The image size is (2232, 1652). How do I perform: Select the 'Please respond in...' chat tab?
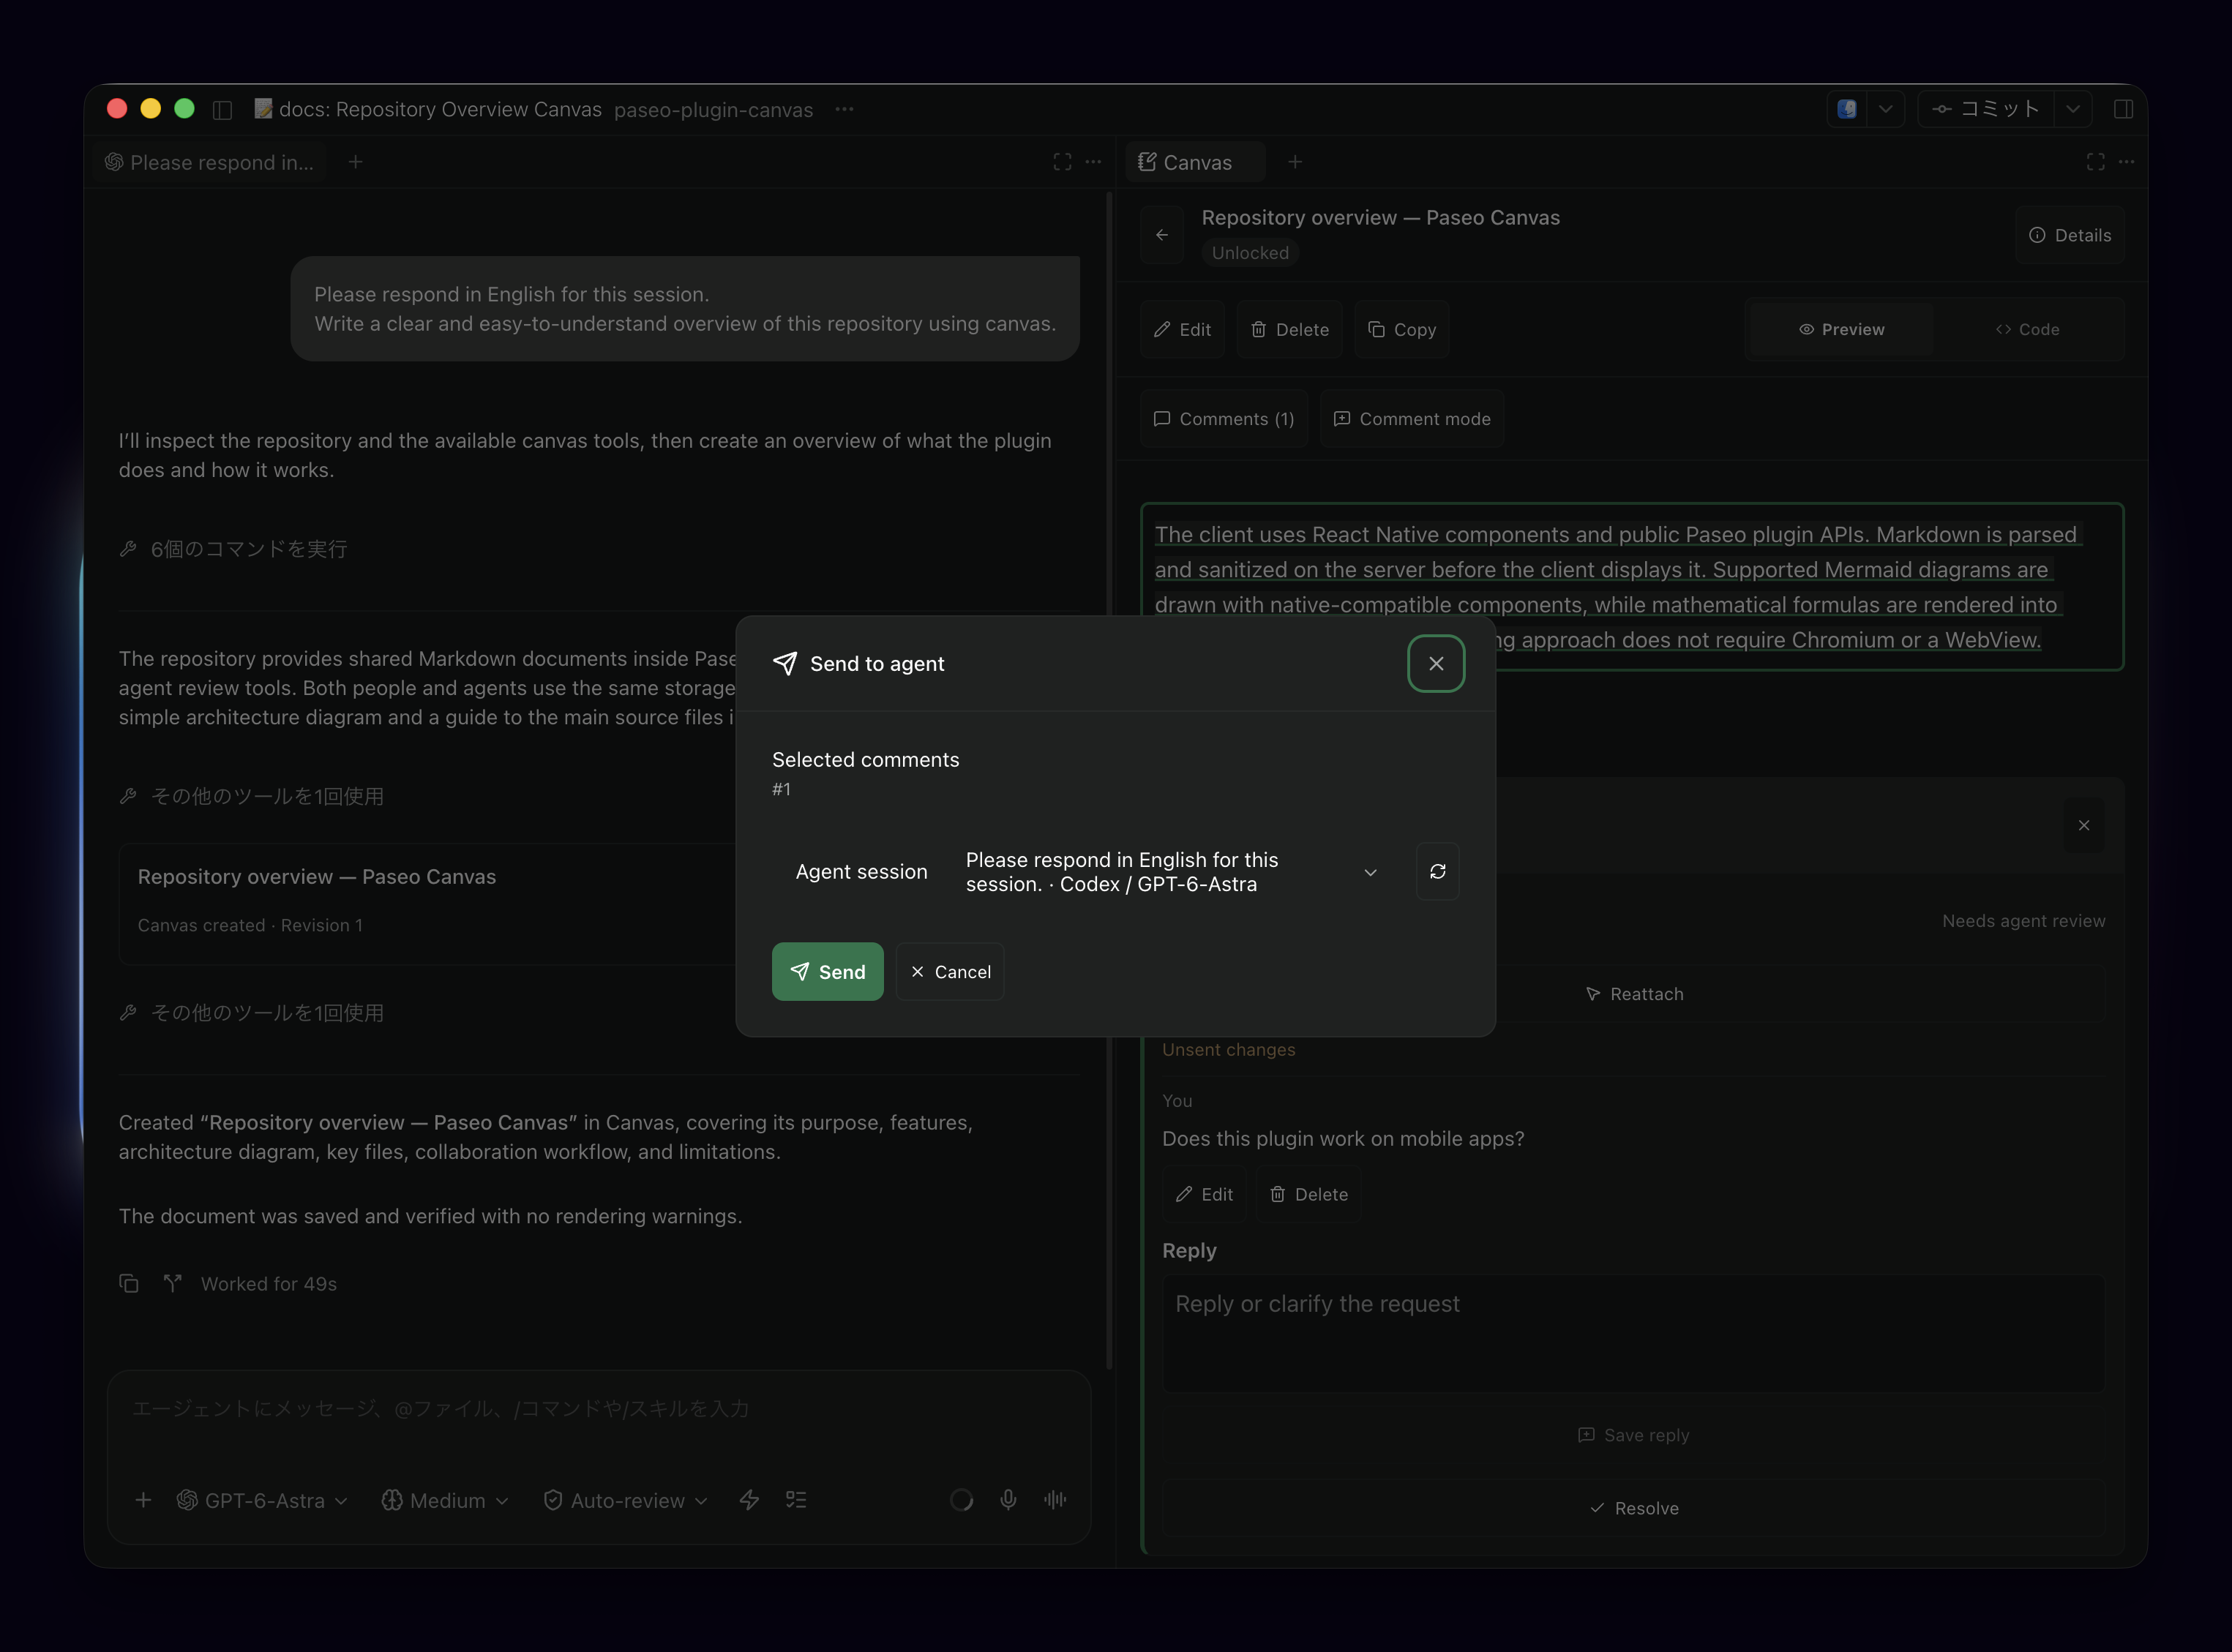click(210, 162)
